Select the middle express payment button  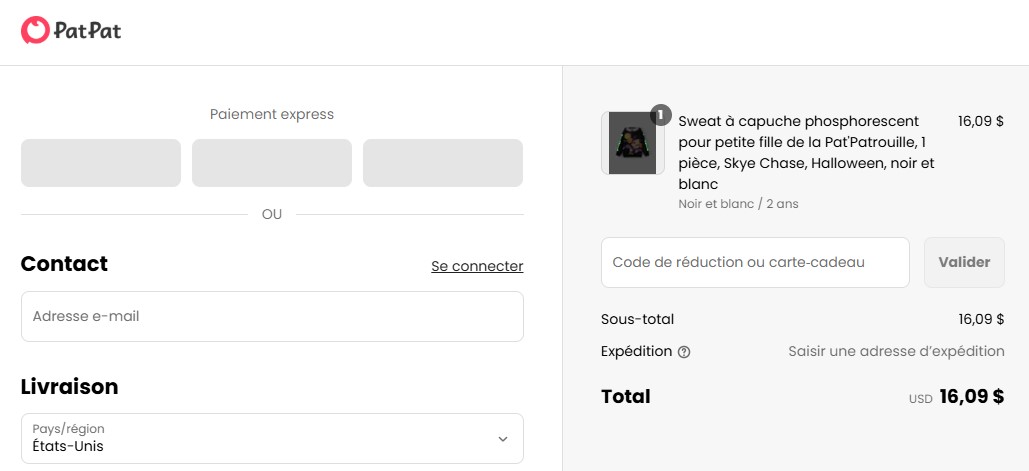[272, 163]
